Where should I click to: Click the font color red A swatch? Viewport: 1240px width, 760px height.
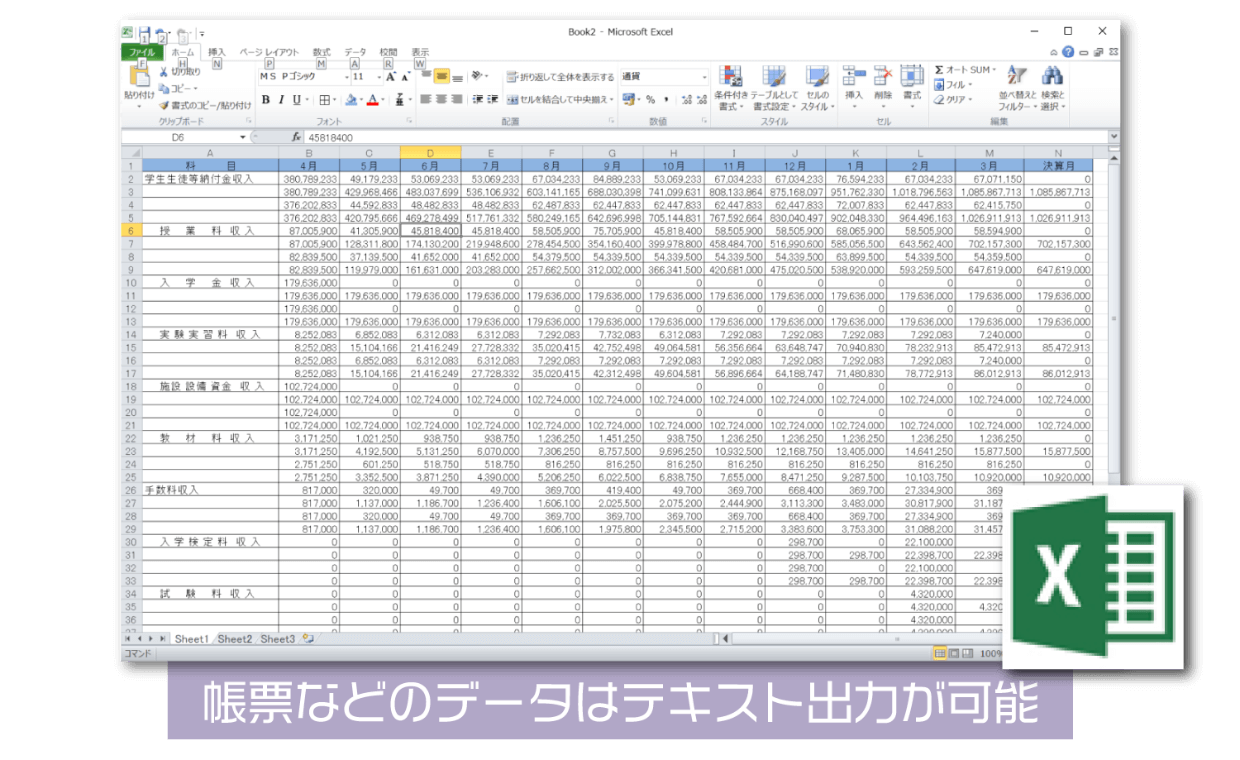pos(373,100)
